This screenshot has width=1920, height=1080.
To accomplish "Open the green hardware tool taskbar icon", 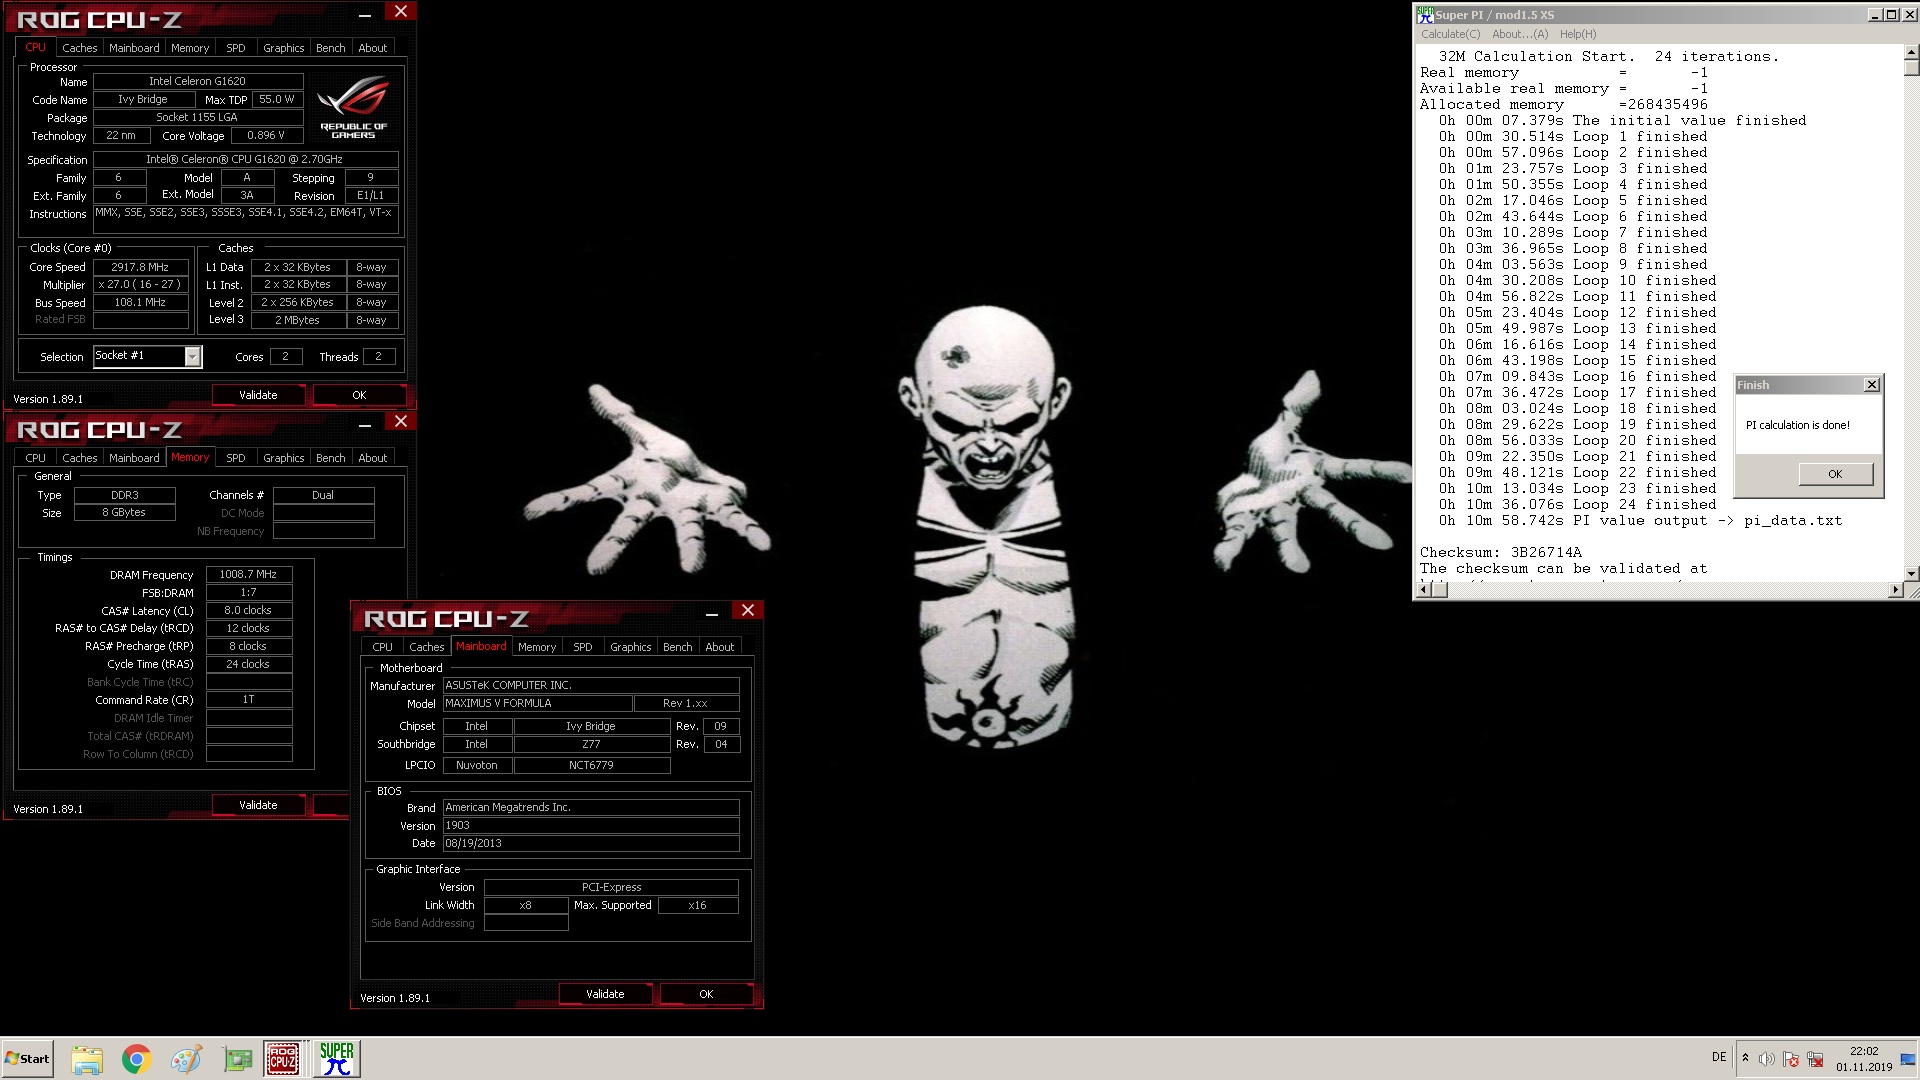I will [x=237, y=1059].
